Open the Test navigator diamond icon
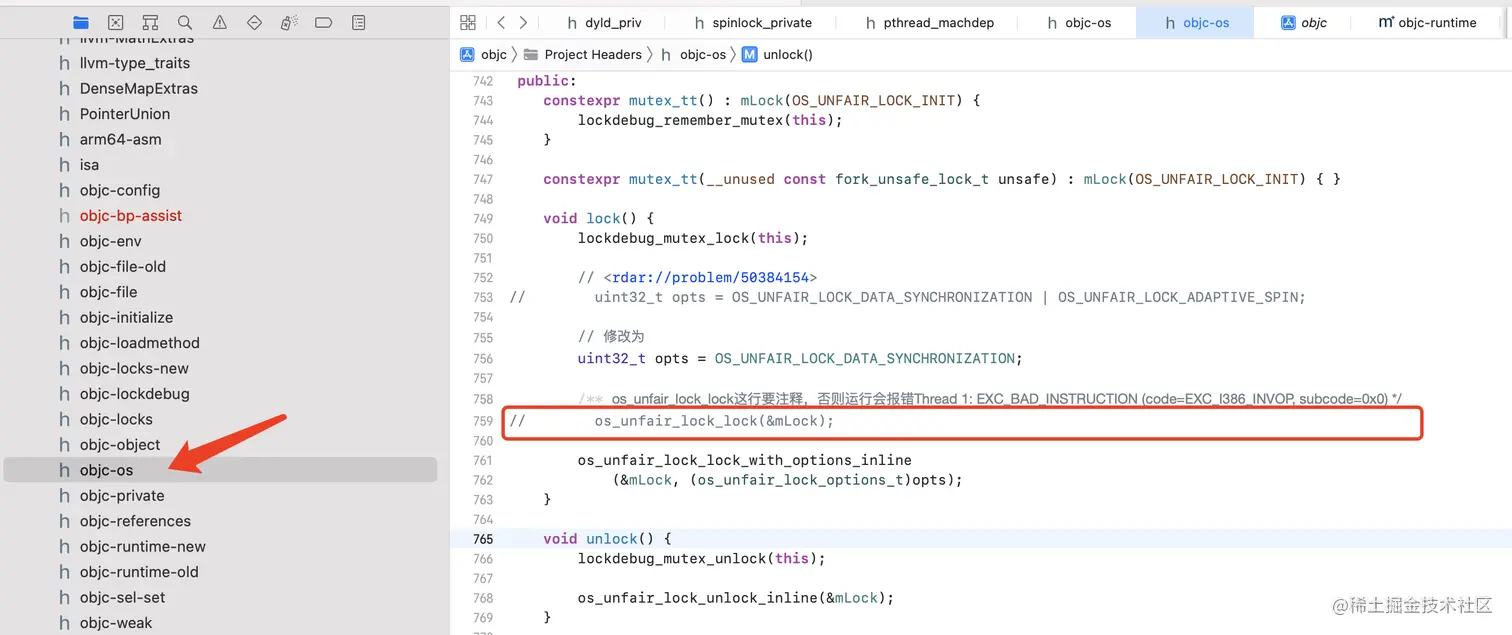Viewport: 1512px width, 635px height. coord(254,22)
